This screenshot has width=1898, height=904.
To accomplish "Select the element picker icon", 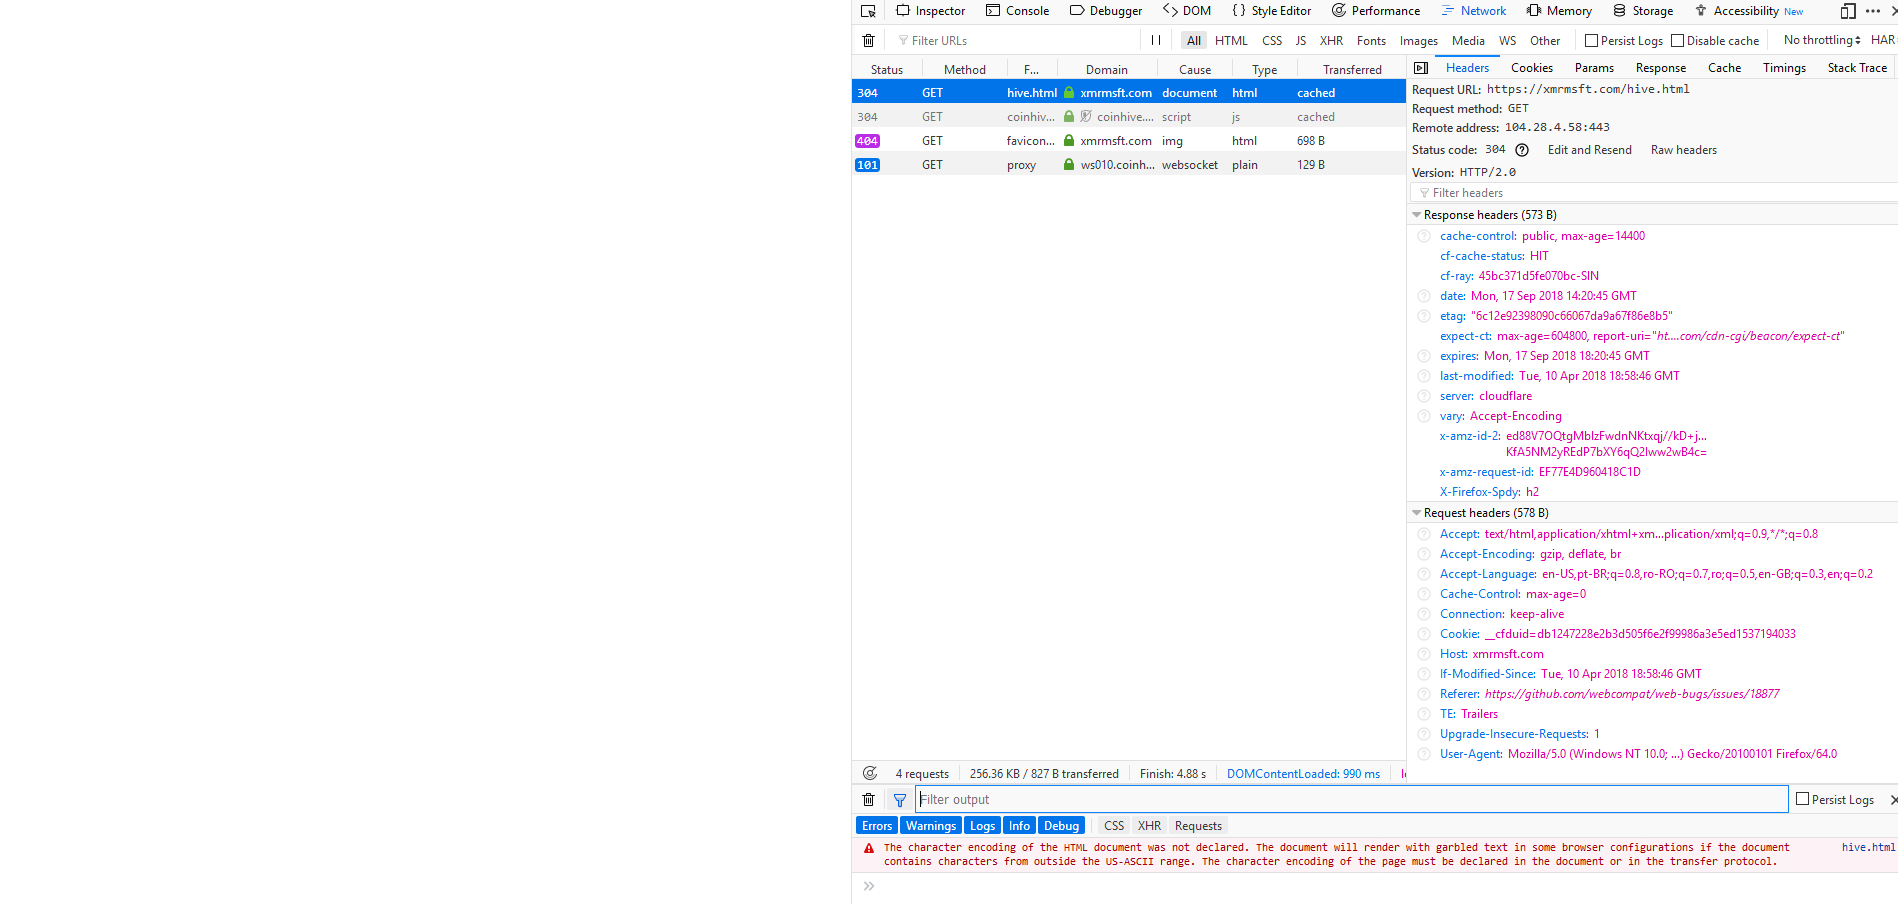I will point(868,11).
